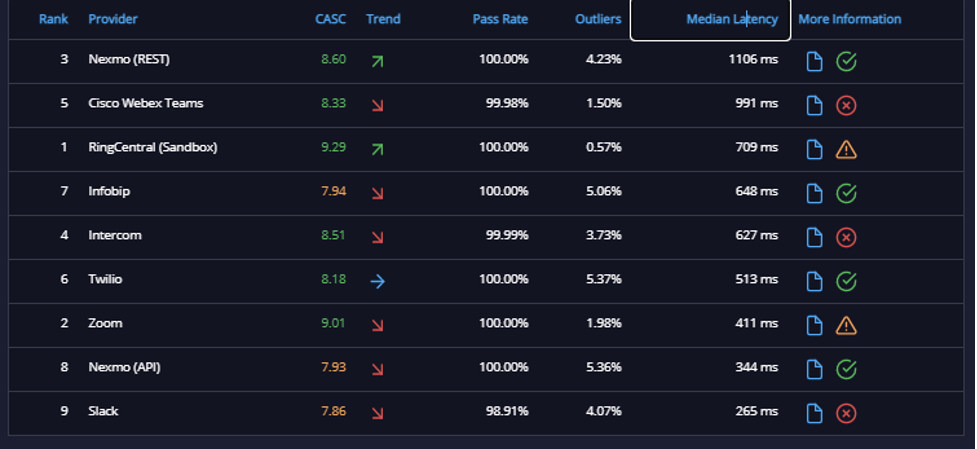Image resolution: width=977 pixels, height=449 pixels.
Task: Click the red X status for Cisco Webex Teams
Action: [x=846, y=105]
